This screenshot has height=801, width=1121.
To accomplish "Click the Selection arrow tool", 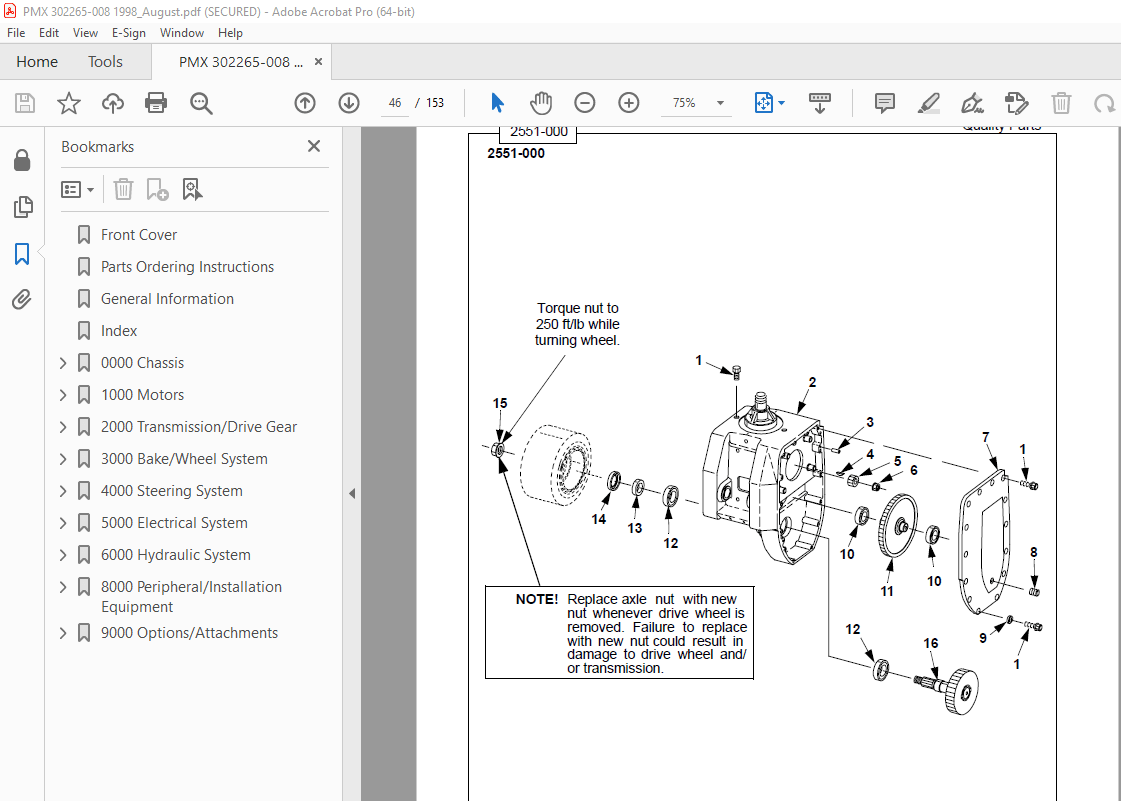I will [497, 102].
